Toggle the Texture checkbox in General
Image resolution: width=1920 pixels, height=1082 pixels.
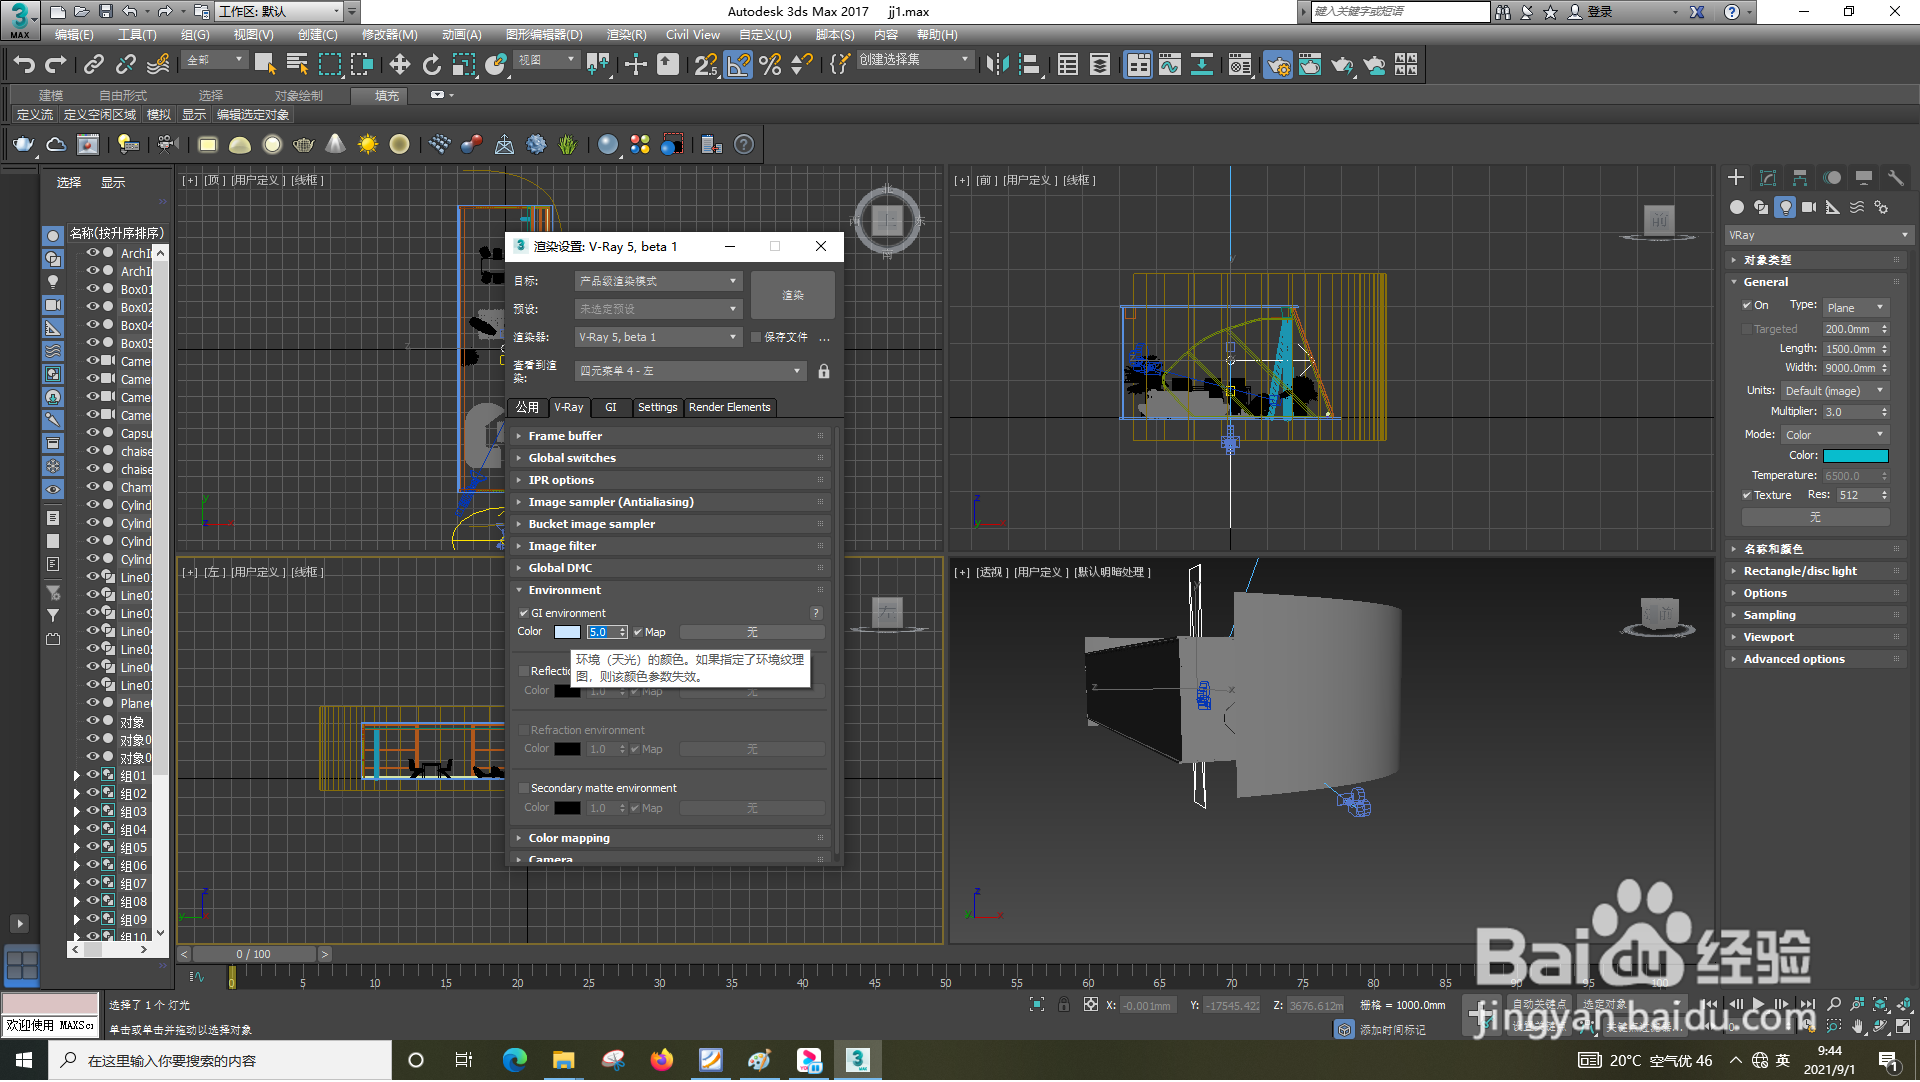click(x=1747, y=495)
